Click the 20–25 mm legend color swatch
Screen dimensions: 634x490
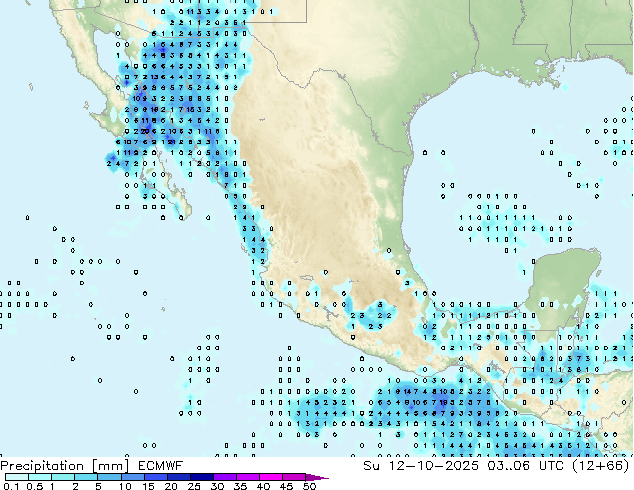[179, 477]
